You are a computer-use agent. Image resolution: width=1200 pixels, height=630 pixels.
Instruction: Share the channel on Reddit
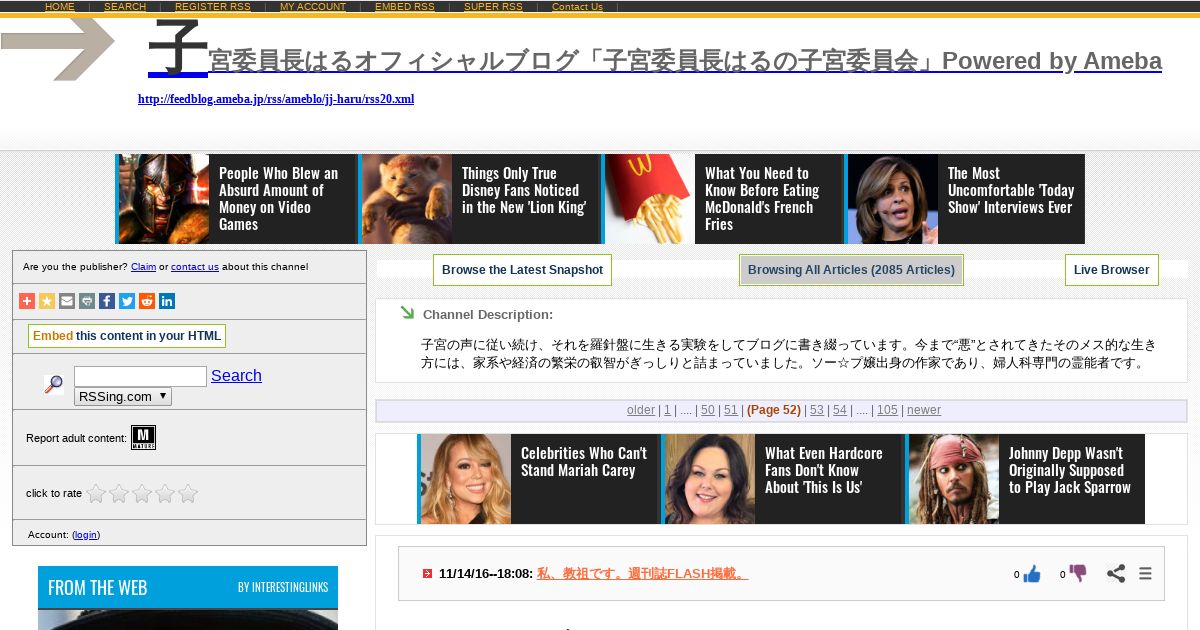coord(147,301)
